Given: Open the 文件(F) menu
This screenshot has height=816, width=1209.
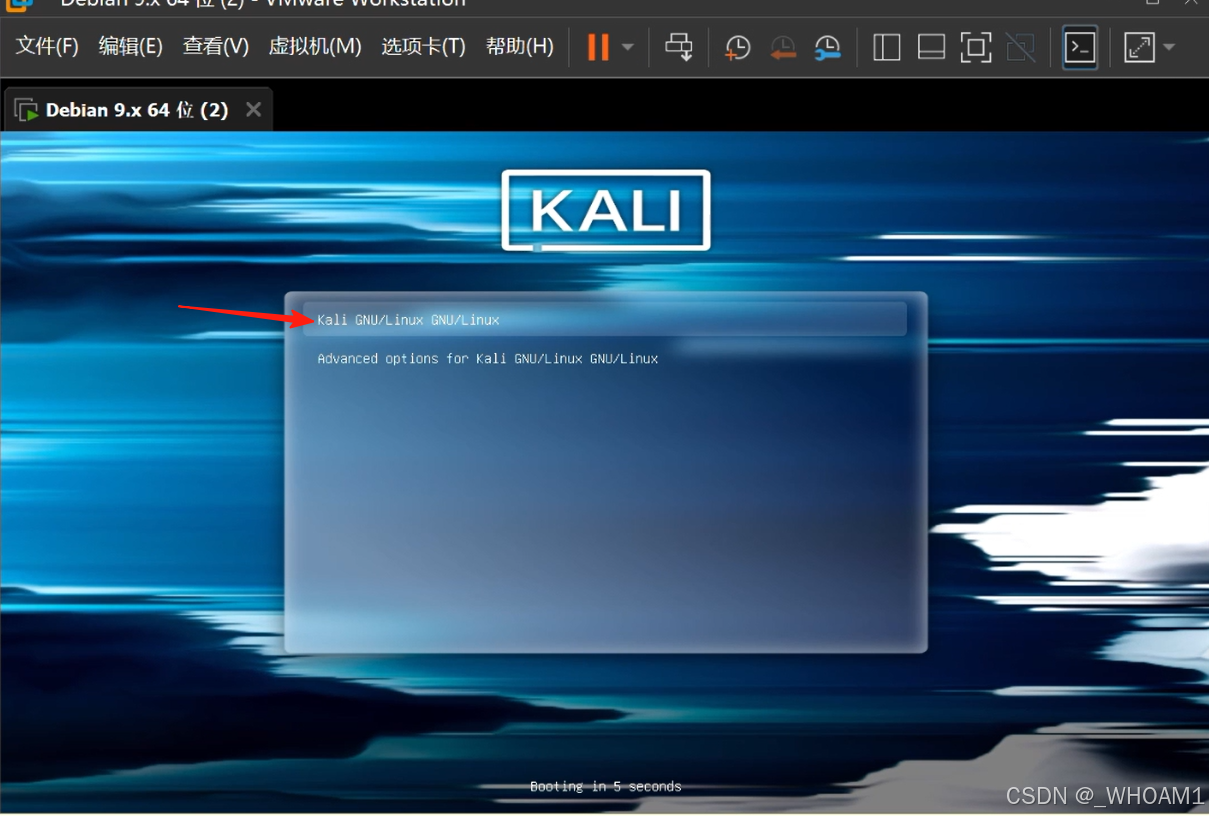Looking at the screenshot, I should [47, 46].
